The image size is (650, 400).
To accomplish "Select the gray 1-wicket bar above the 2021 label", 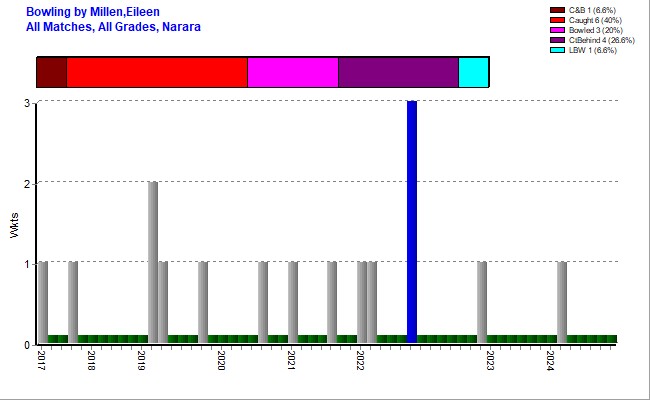I will click(293, 302).
